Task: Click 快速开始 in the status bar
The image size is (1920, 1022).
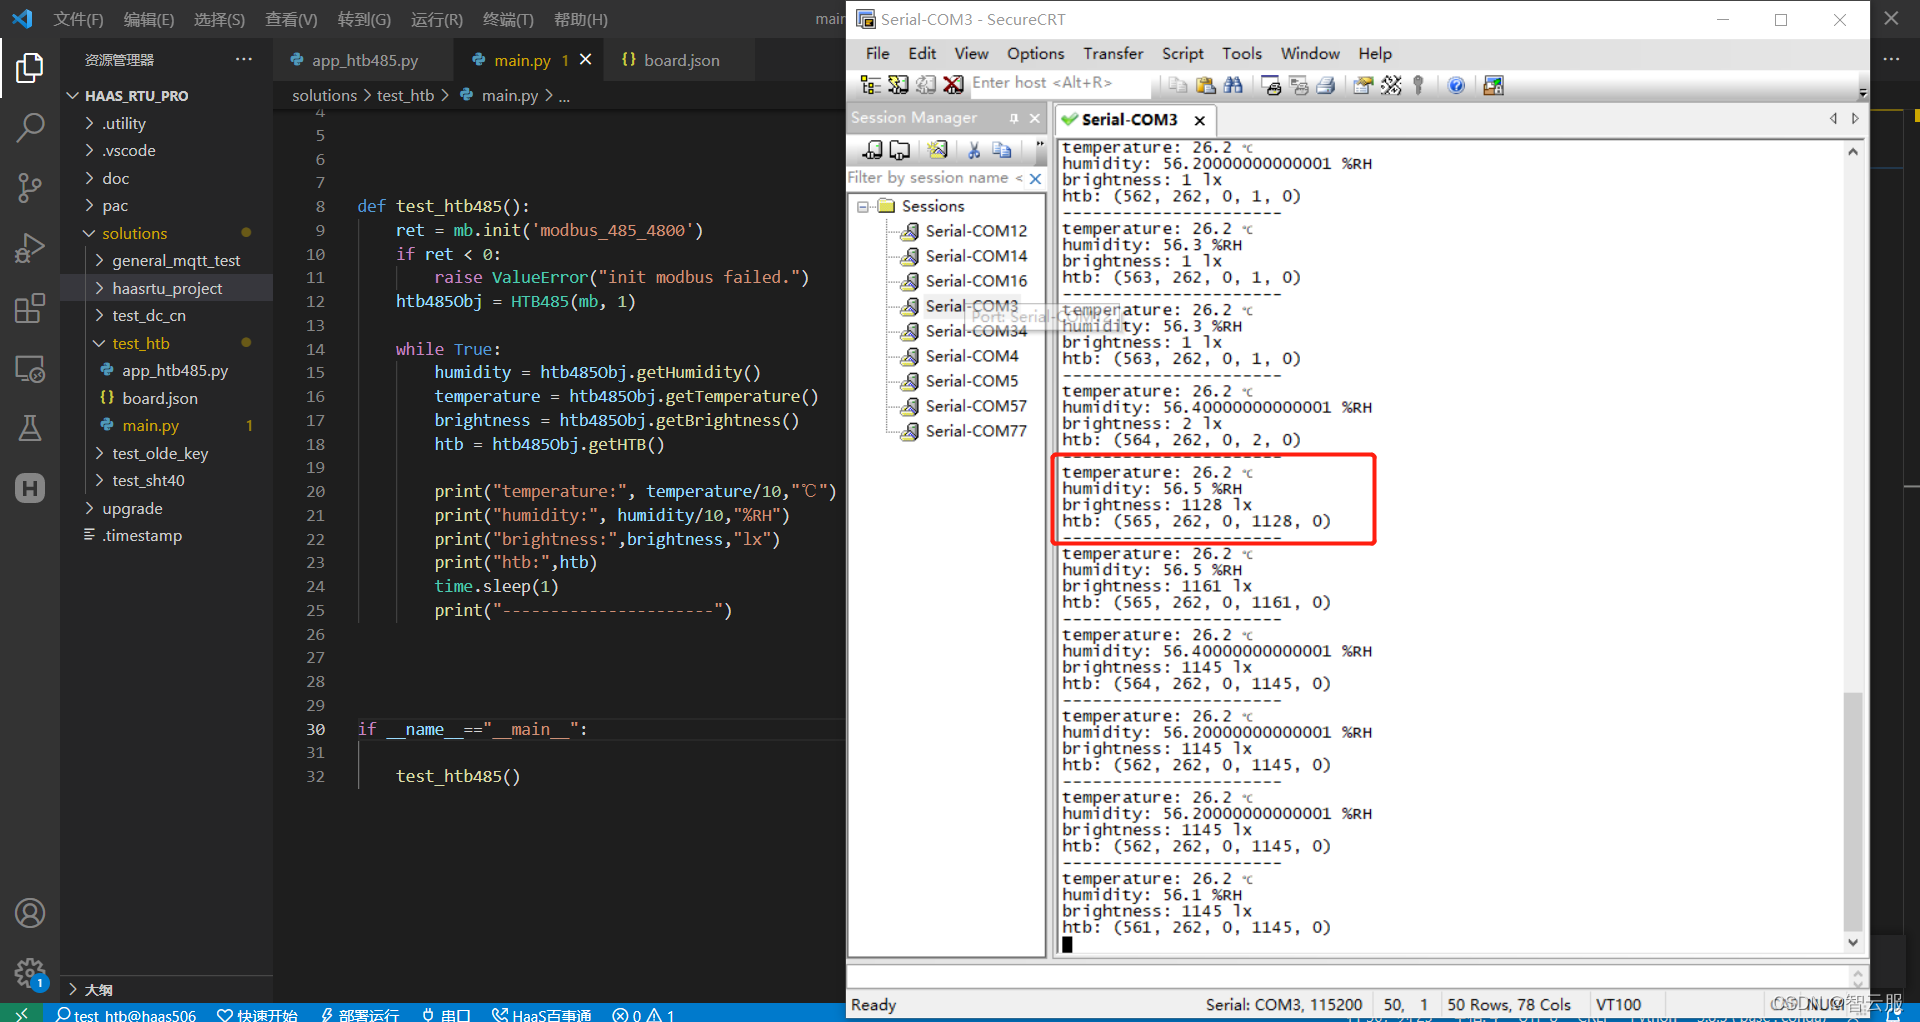Action: (x=258, y=1014)
